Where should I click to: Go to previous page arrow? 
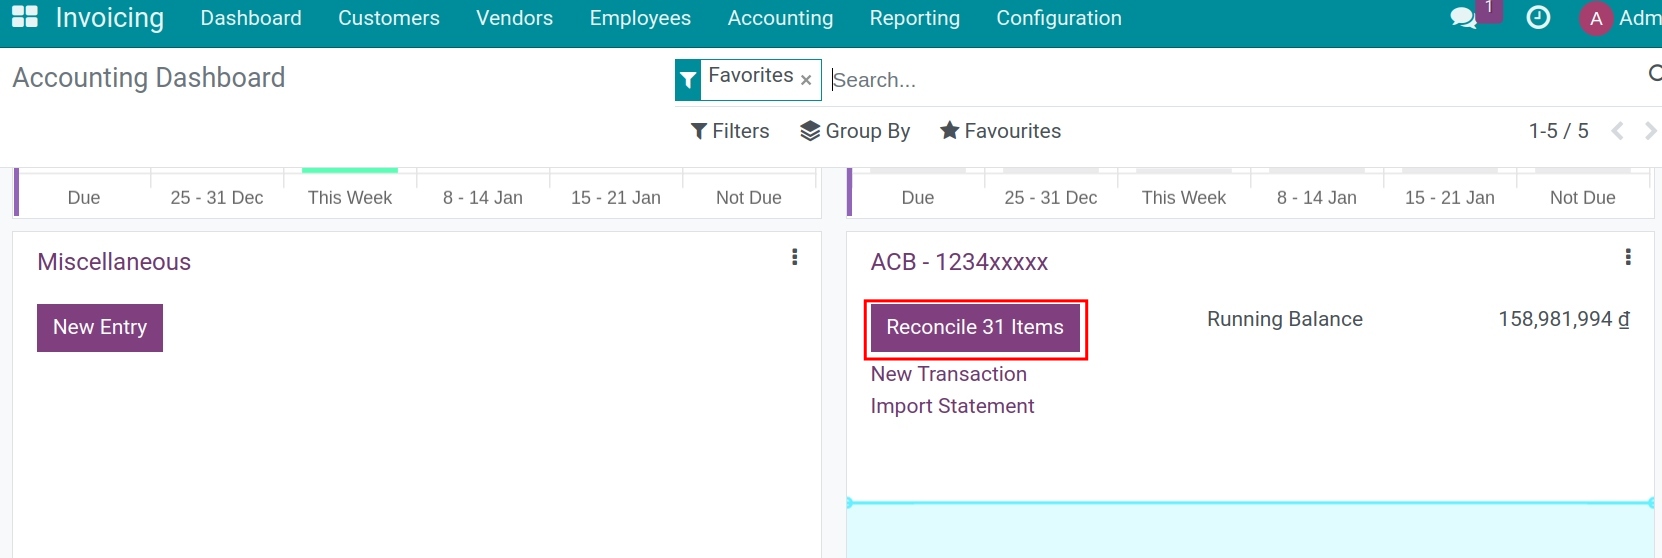[x=1617, y=131]
